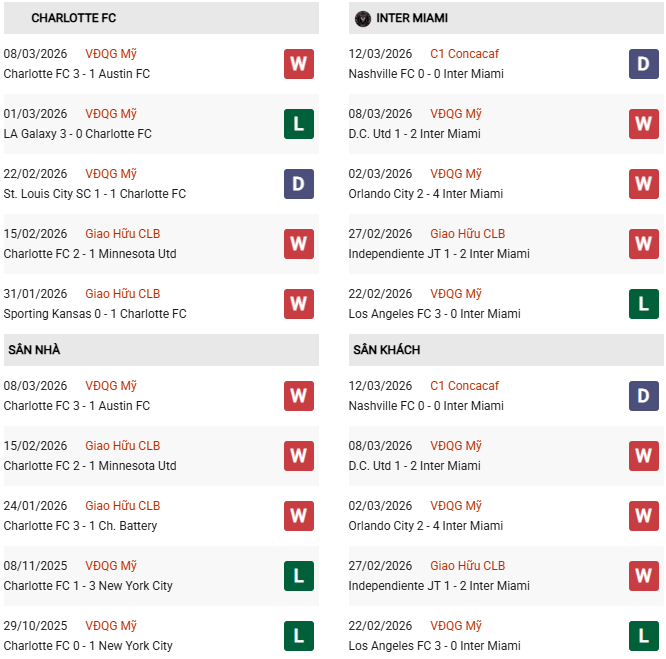Click VĐQG Mỹ link dated 08/11/2025

coord(111,566)
